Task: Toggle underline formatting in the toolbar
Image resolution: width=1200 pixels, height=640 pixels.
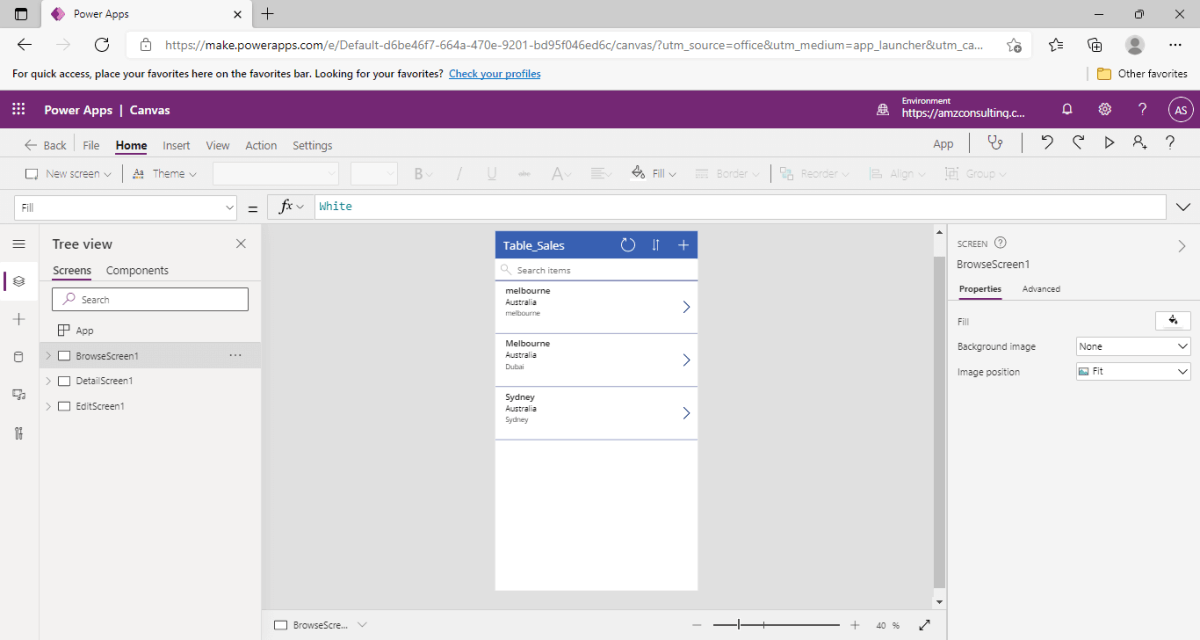Action: pos(491,173)
